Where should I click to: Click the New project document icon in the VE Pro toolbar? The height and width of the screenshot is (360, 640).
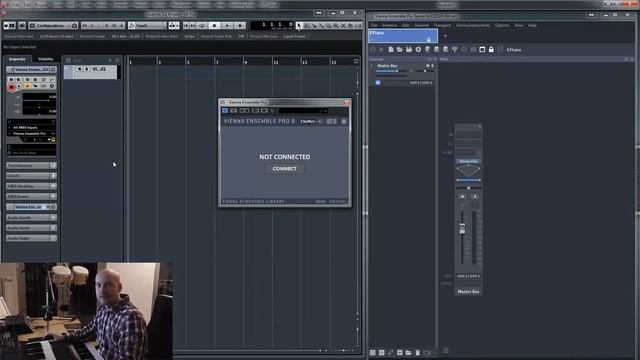[x=391, y=49]
